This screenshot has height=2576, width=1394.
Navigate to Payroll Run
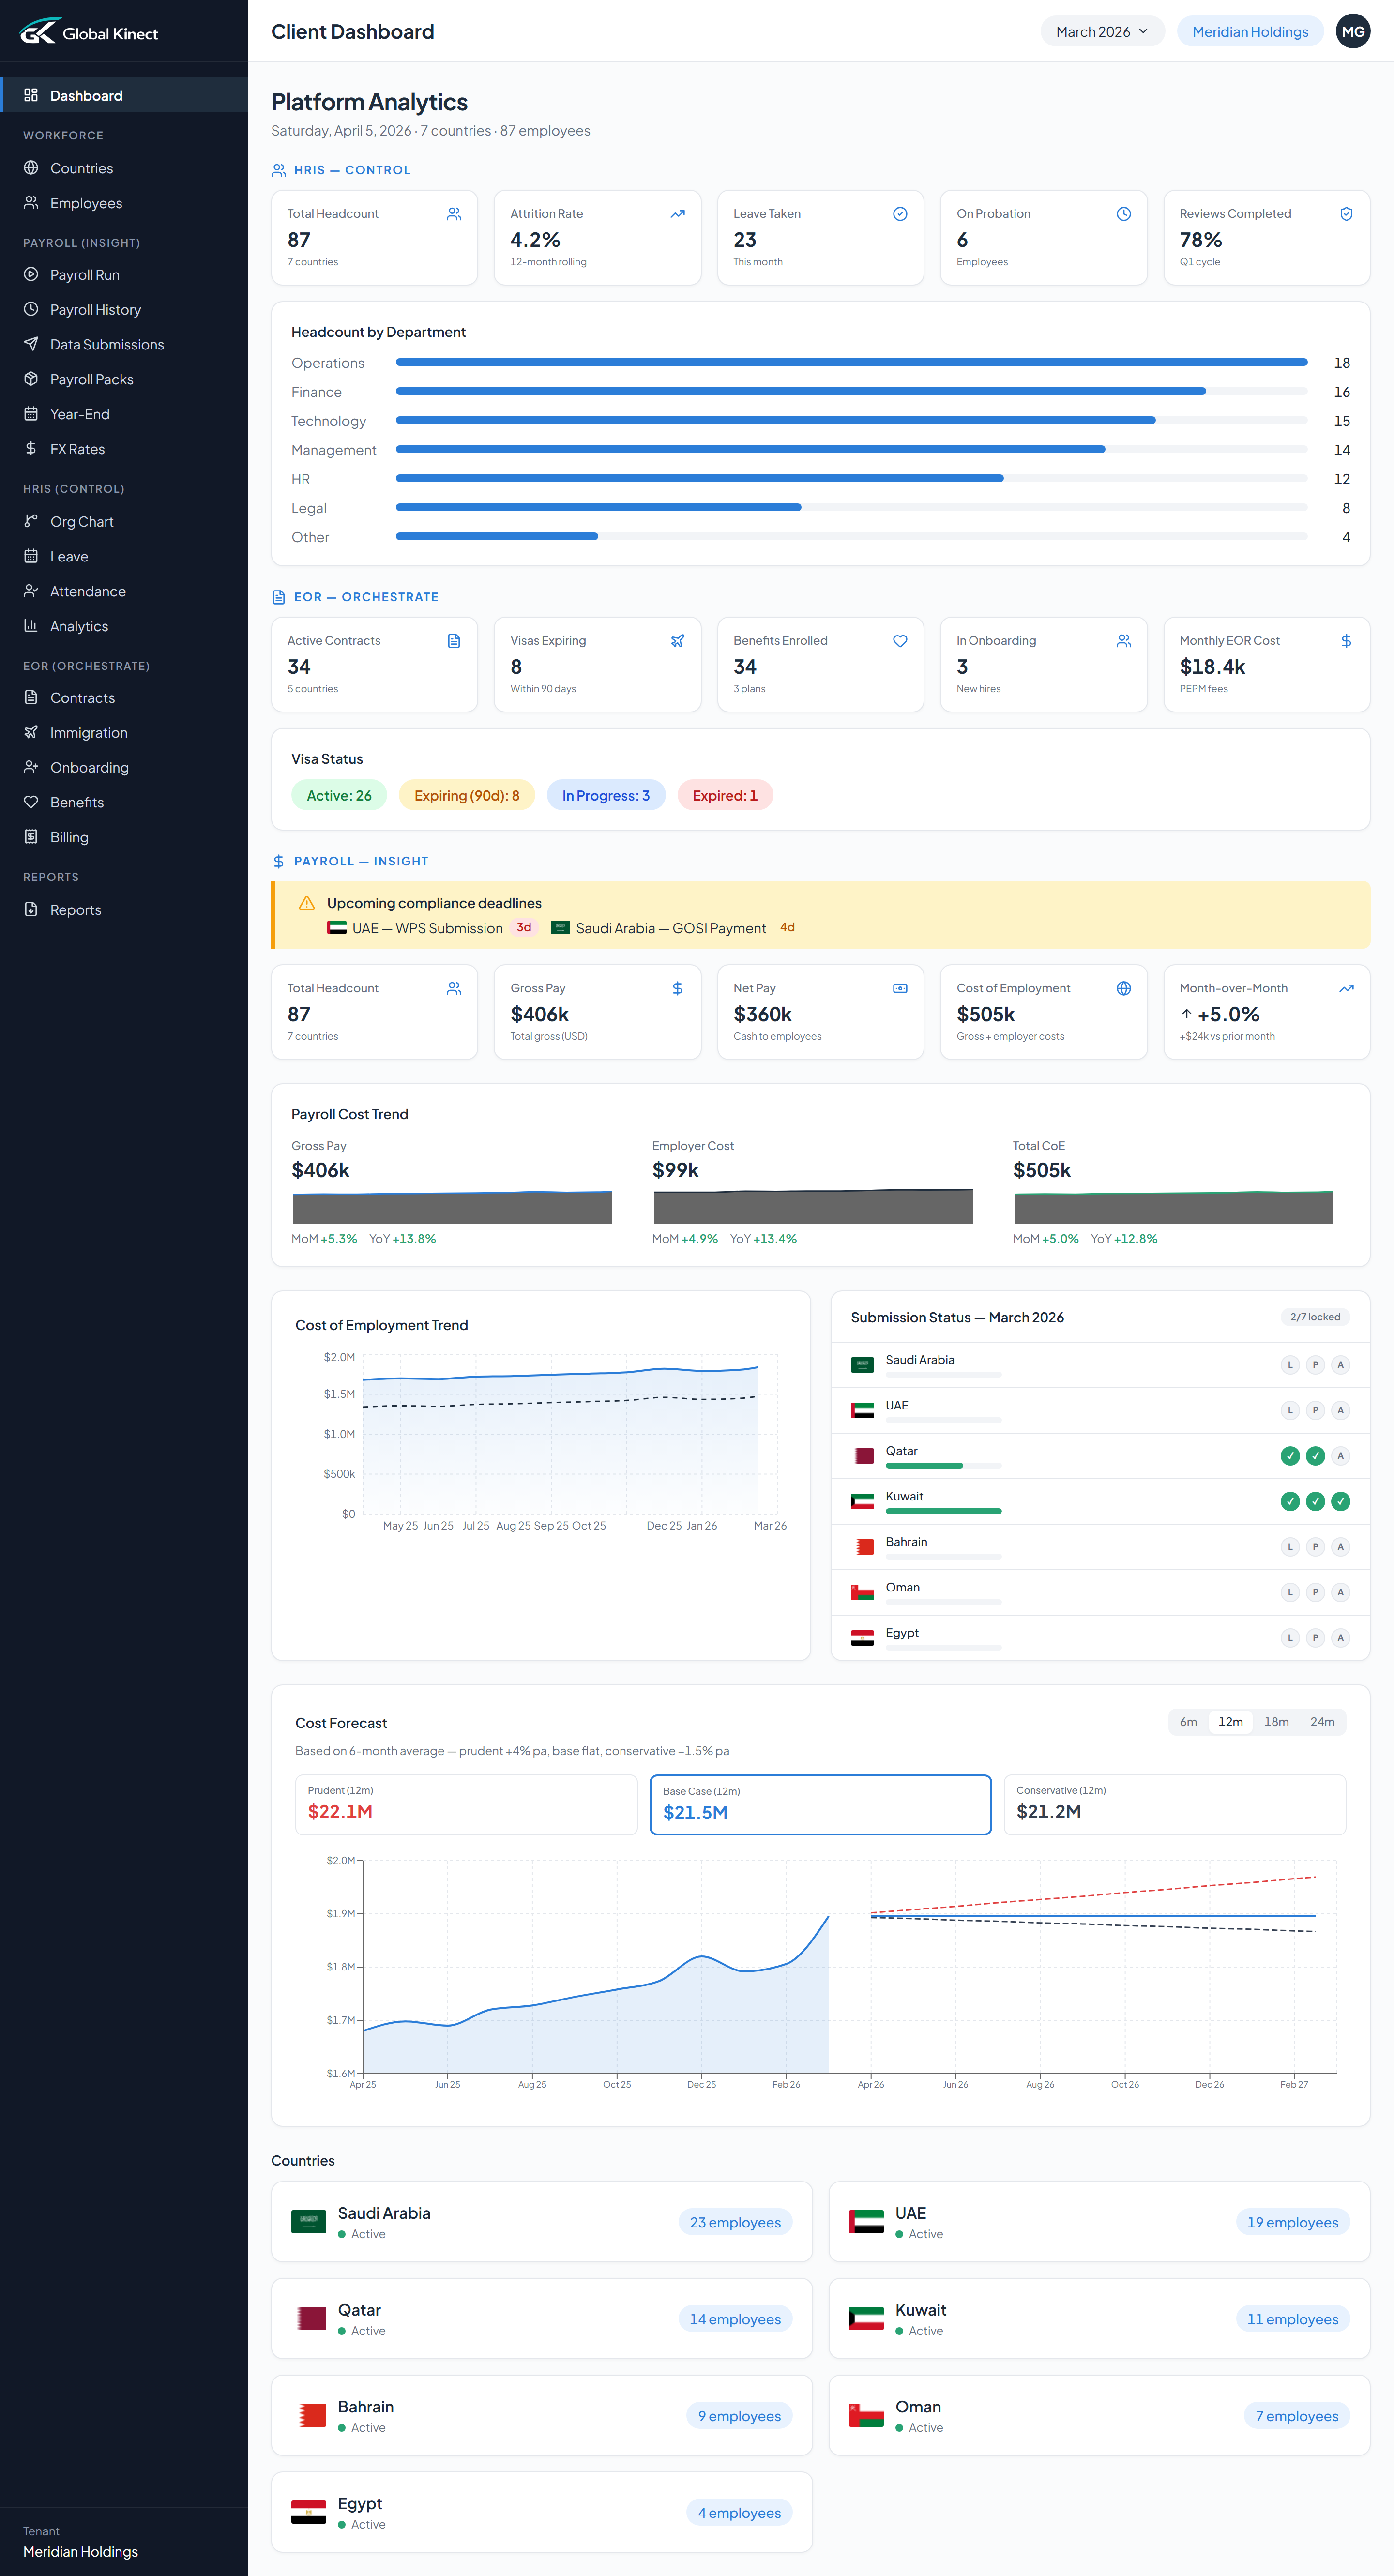(x=84, y=274)
